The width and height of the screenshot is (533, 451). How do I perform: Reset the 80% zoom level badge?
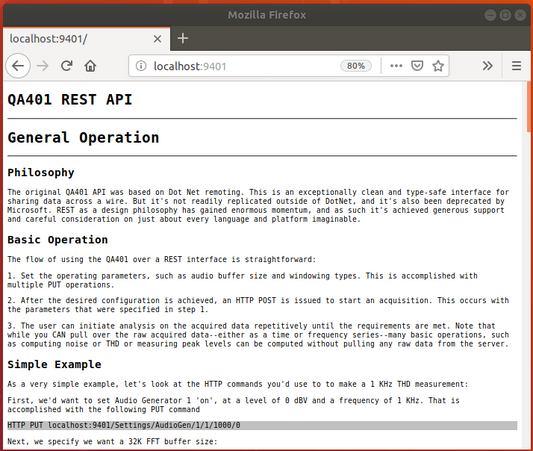356,66
